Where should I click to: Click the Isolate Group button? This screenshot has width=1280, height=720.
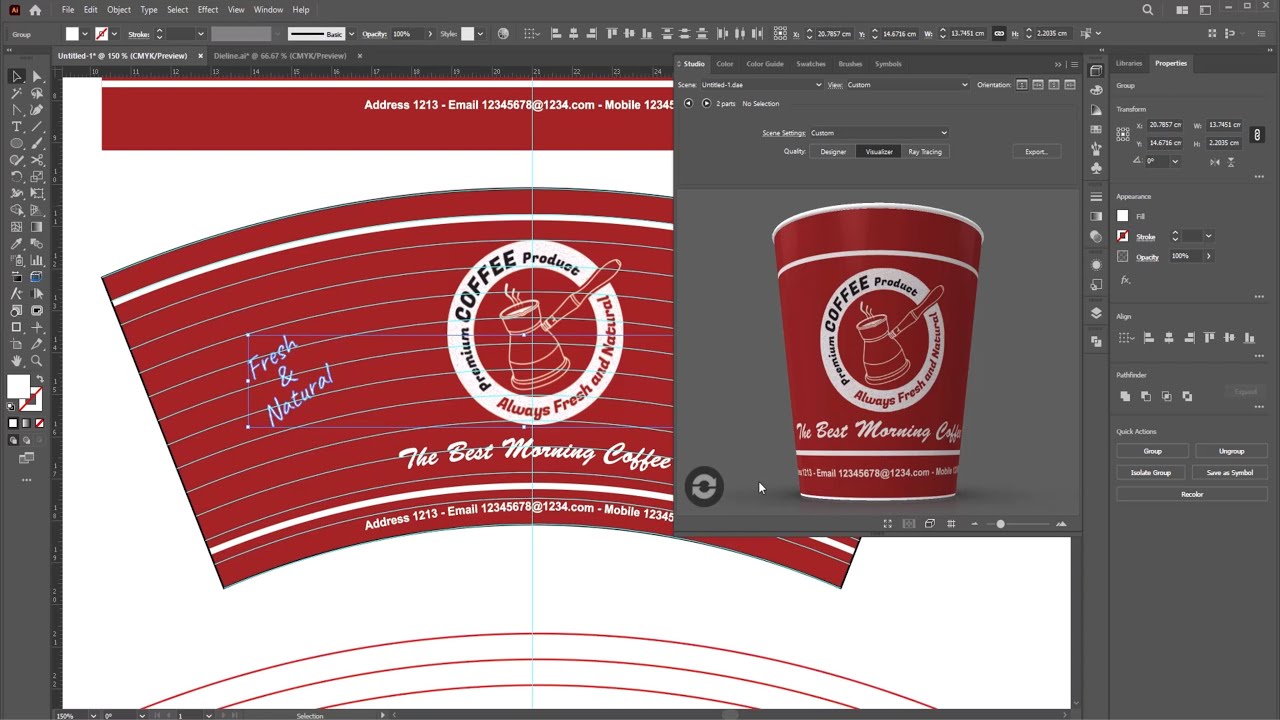pos(1151,473)
